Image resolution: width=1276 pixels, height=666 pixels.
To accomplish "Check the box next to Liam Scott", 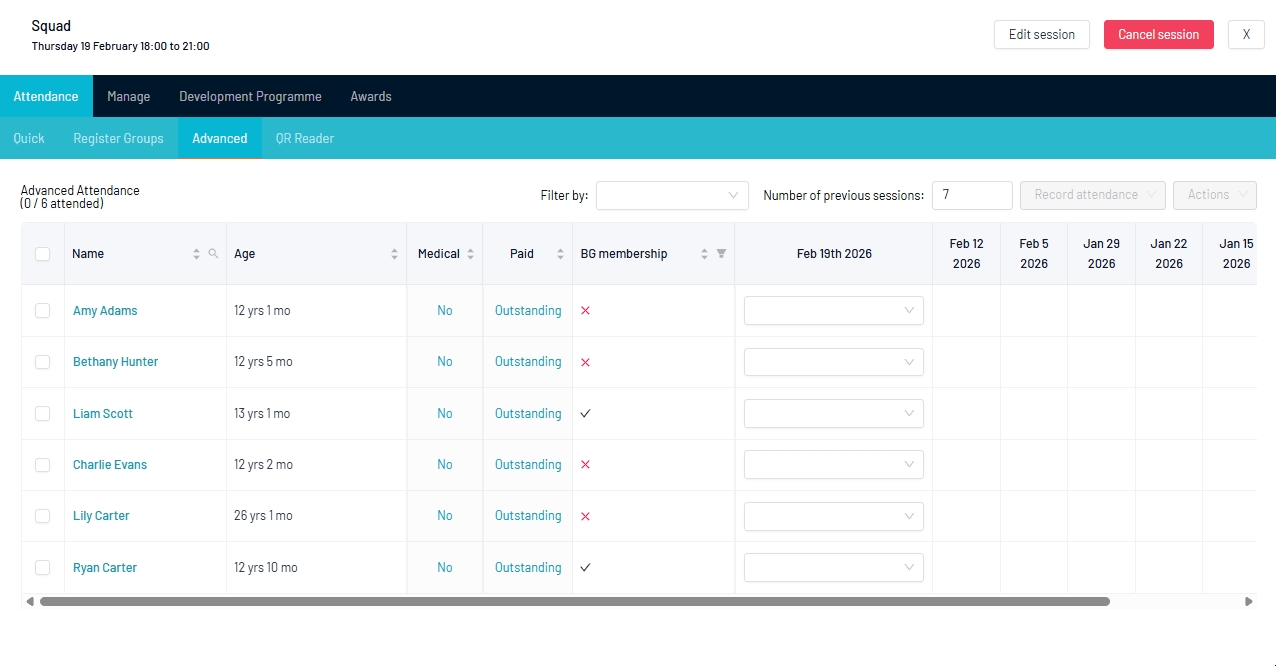I will 42,414.
